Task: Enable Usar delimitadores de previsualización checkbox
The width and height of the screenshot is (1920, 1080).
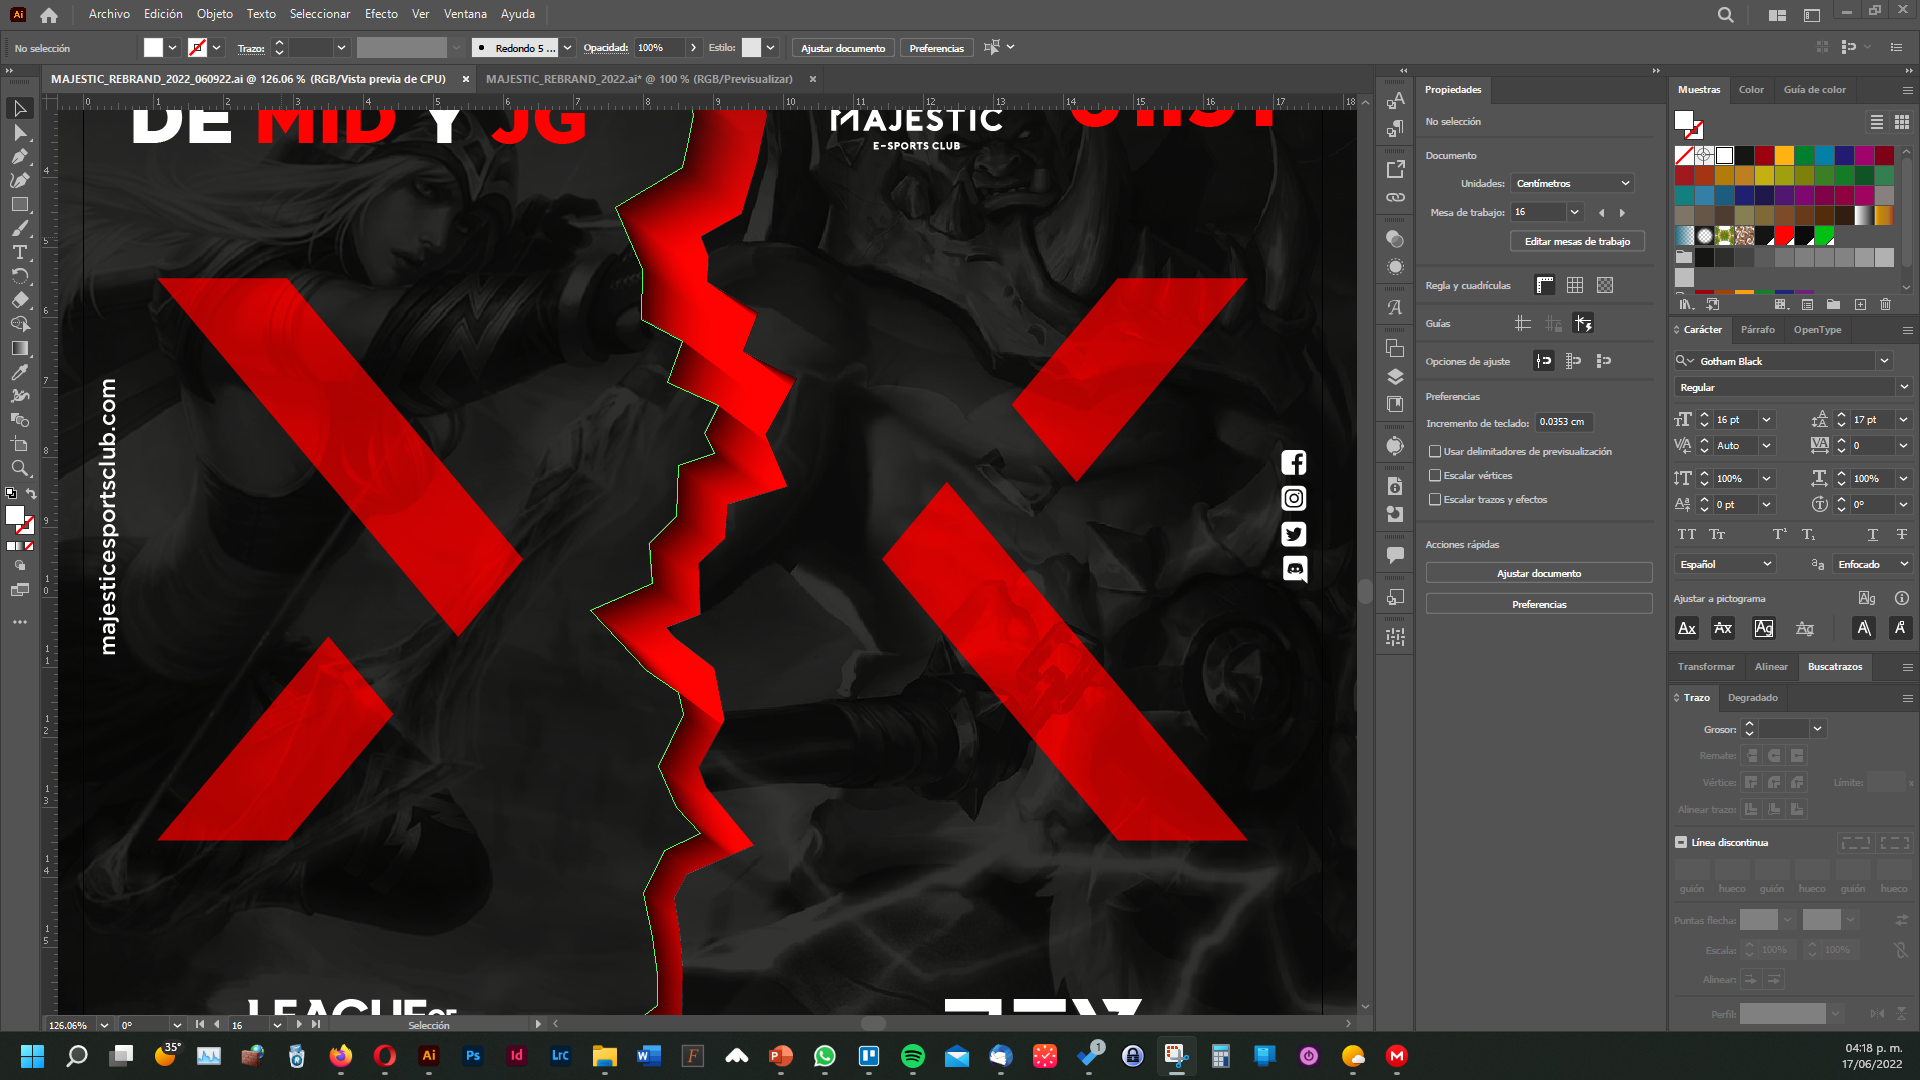Action: pyautogui.click(x=1435, y=452)
